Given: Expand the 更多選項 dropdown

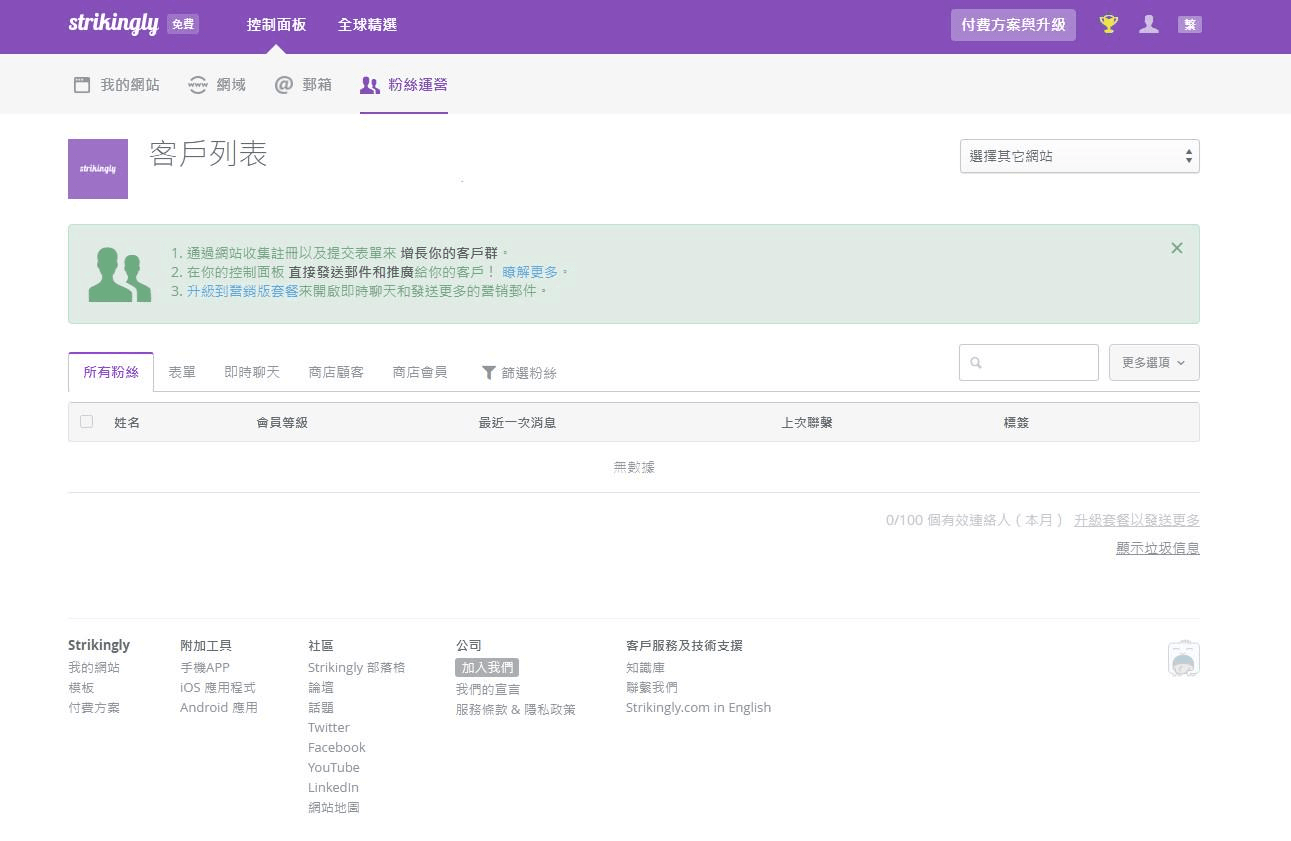Looking at the screenshot, I should 1153,362.
